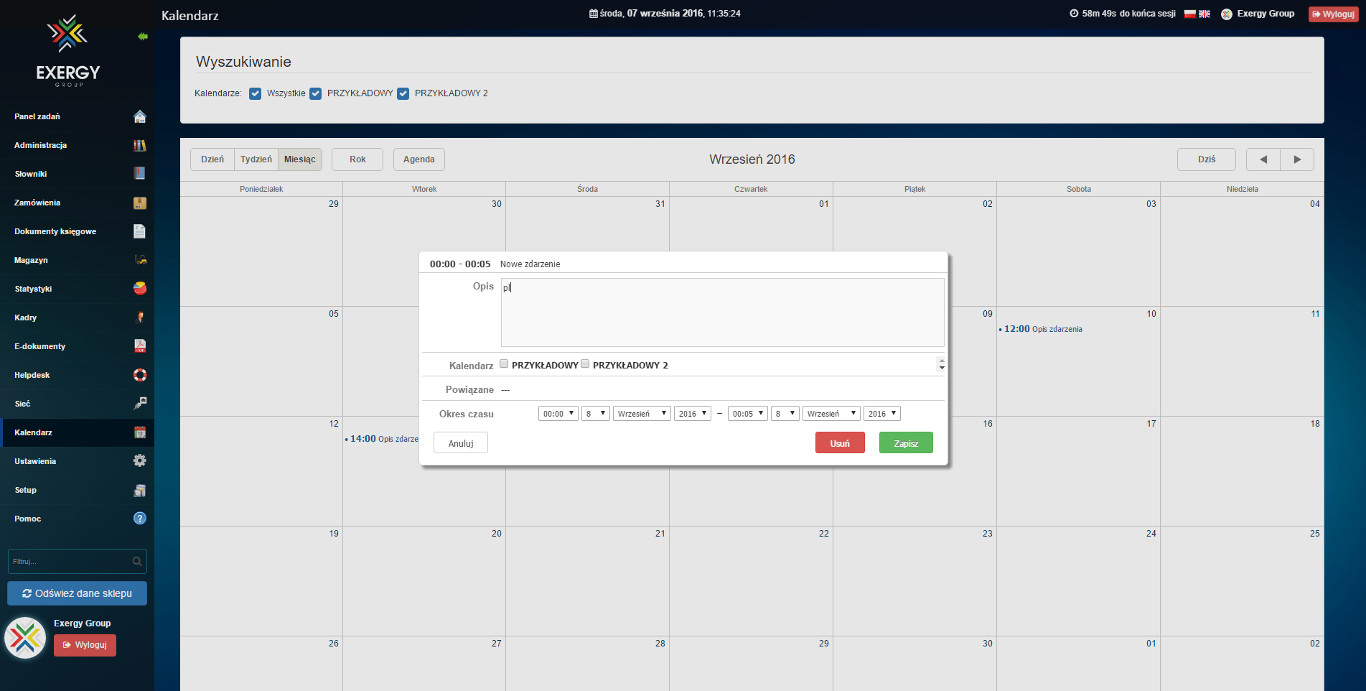Screen dimensions: 1366x691
Task: Switch to Tydzień view
Action: [256, 159]
